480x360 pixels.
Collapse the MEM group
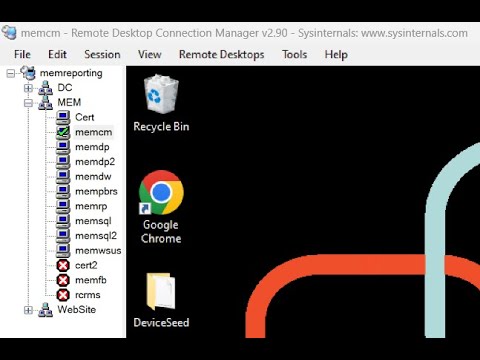pyautogui.click(x=28, y=103)
